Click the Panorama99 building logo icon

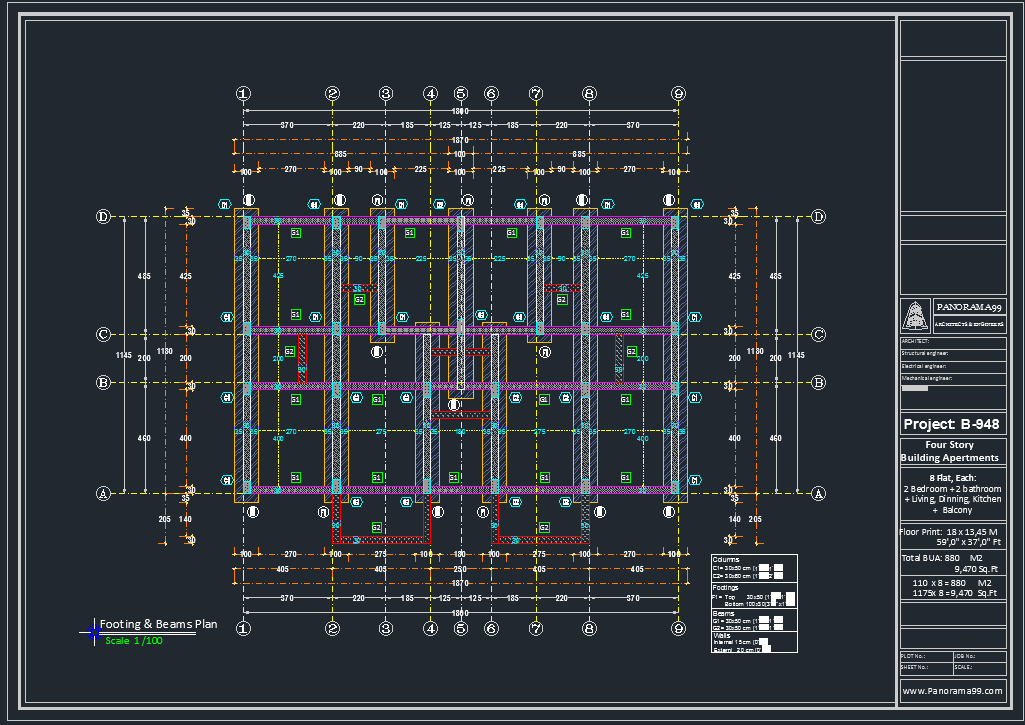coord(915,316)
